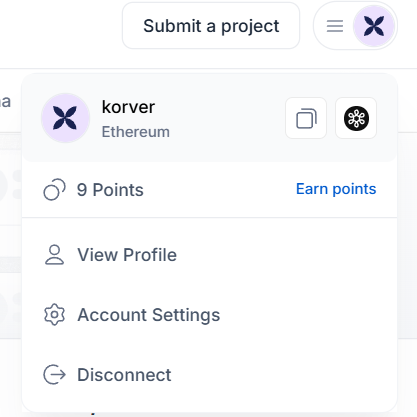
Task: Collapse the account menu via the pill button
Action: [355, 26]
